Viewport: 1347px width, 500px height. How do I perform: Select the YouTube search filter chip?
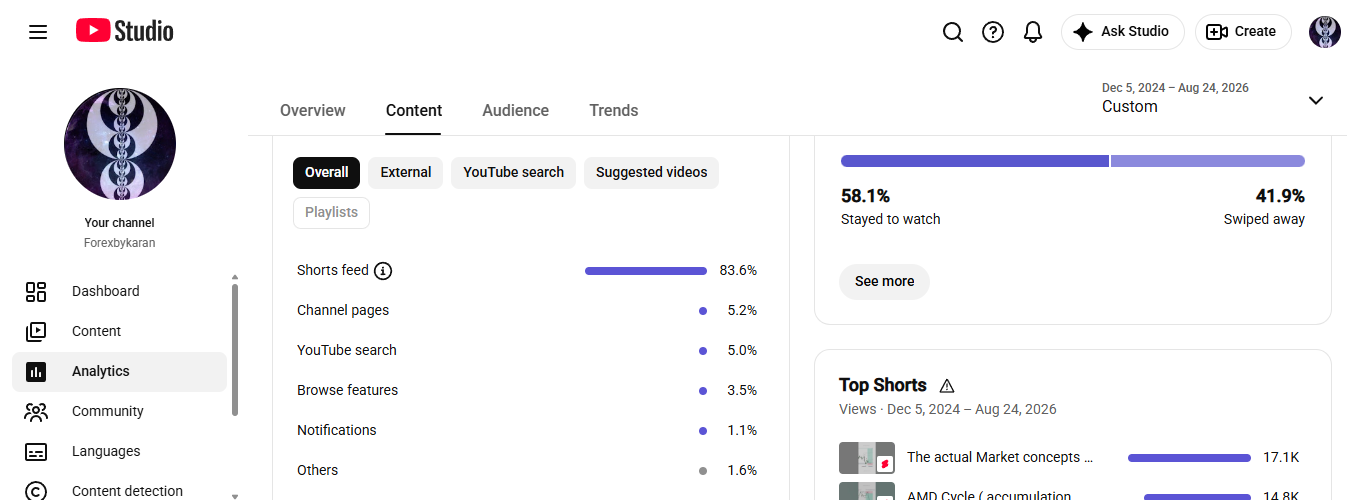tap(514, 172)
